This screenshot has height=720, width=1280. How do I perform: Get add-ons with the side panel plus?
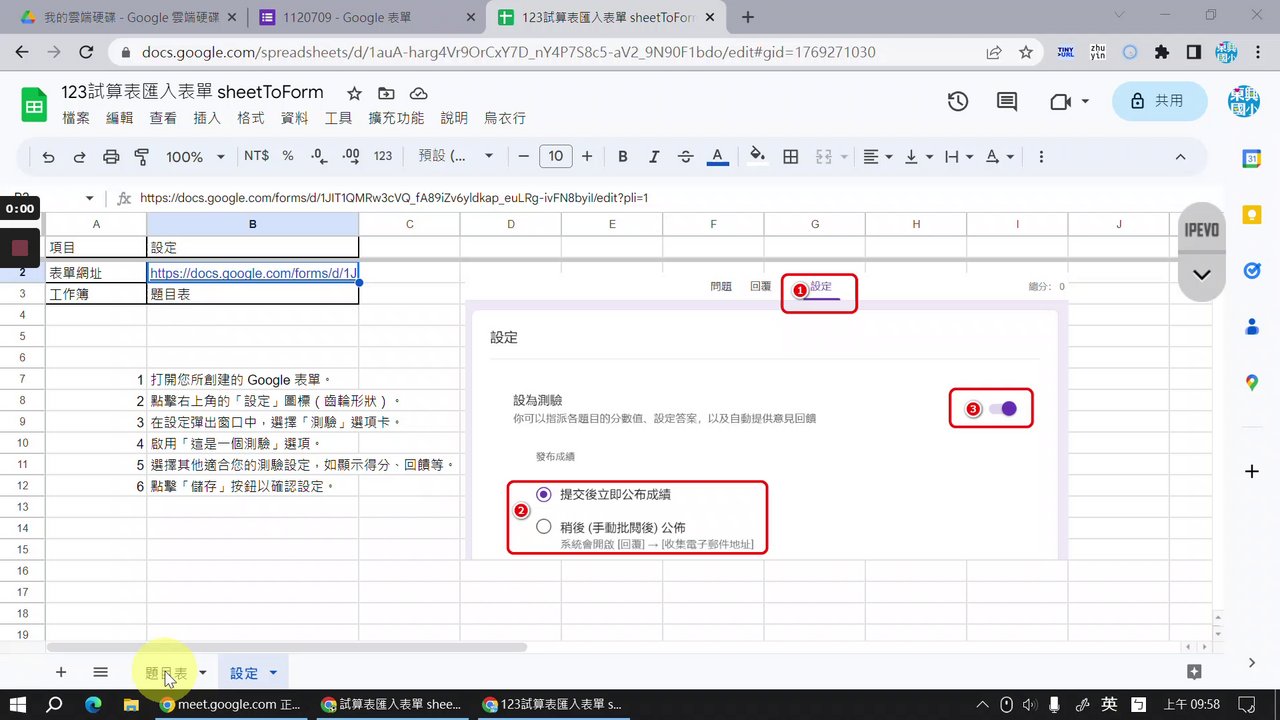pyautogui.click(x=1251, y=471)
